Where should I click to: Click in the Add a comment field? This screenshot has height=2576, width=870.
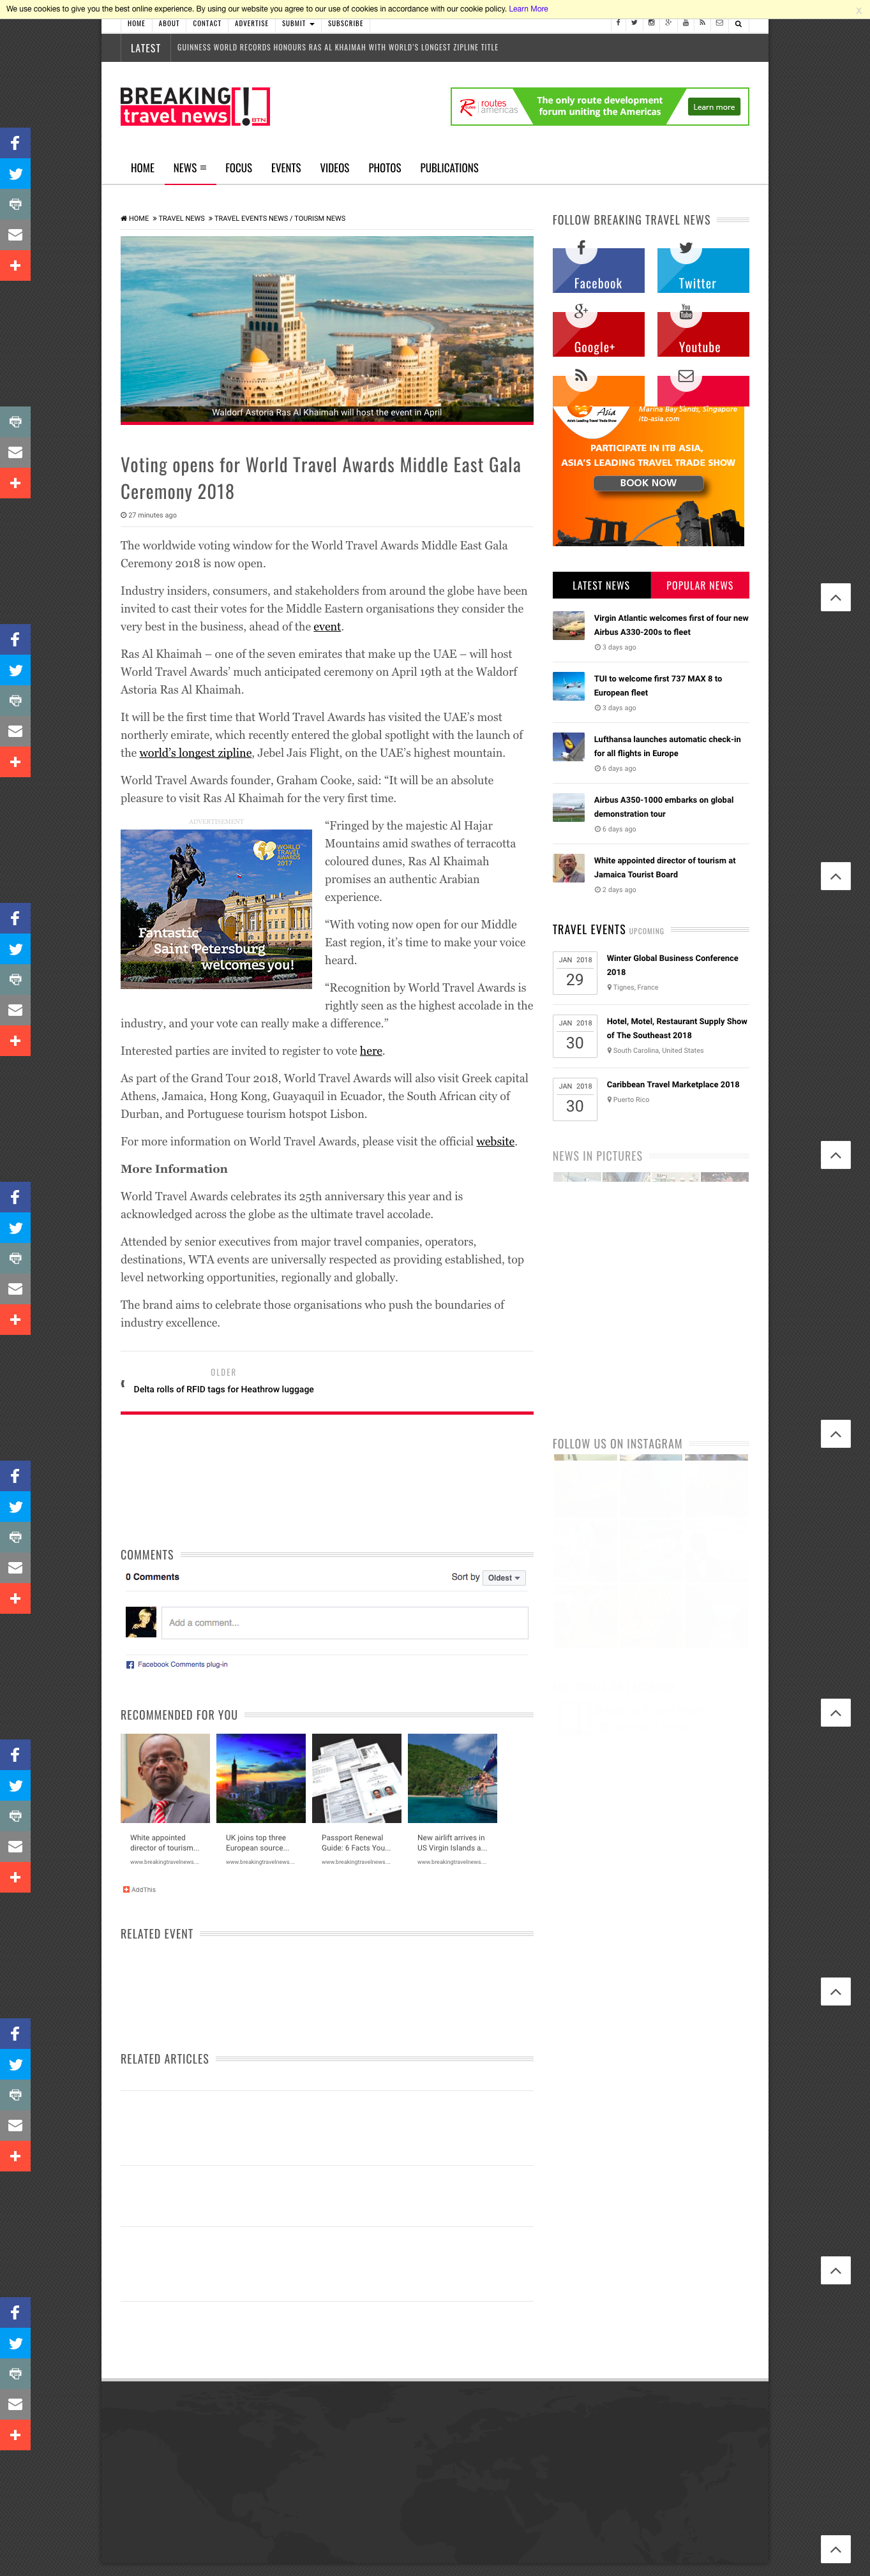click(x=345, y=1623)
